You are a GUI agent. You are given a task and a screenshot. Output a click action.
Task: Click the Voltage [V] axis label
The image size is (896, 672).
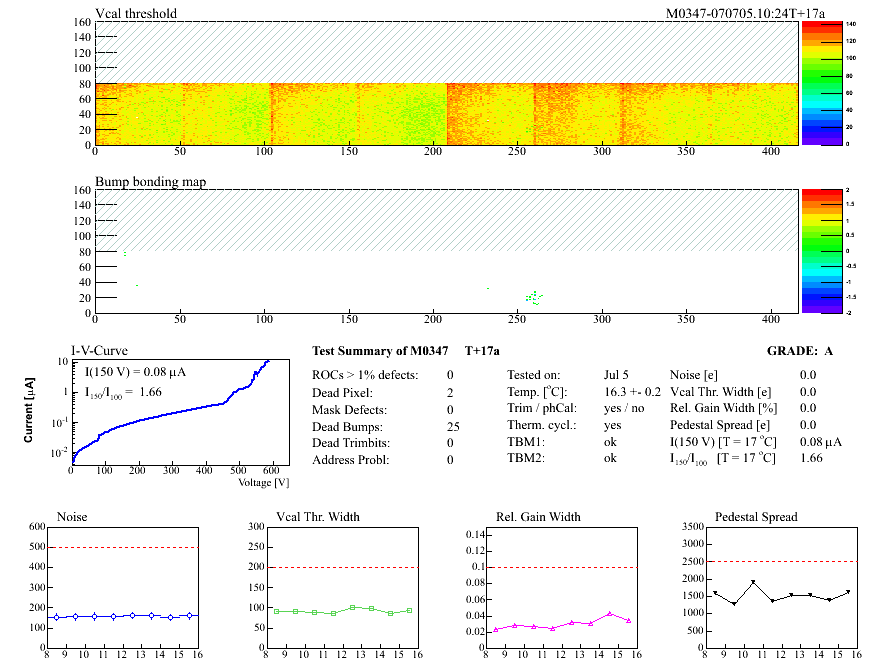(263, 483)
